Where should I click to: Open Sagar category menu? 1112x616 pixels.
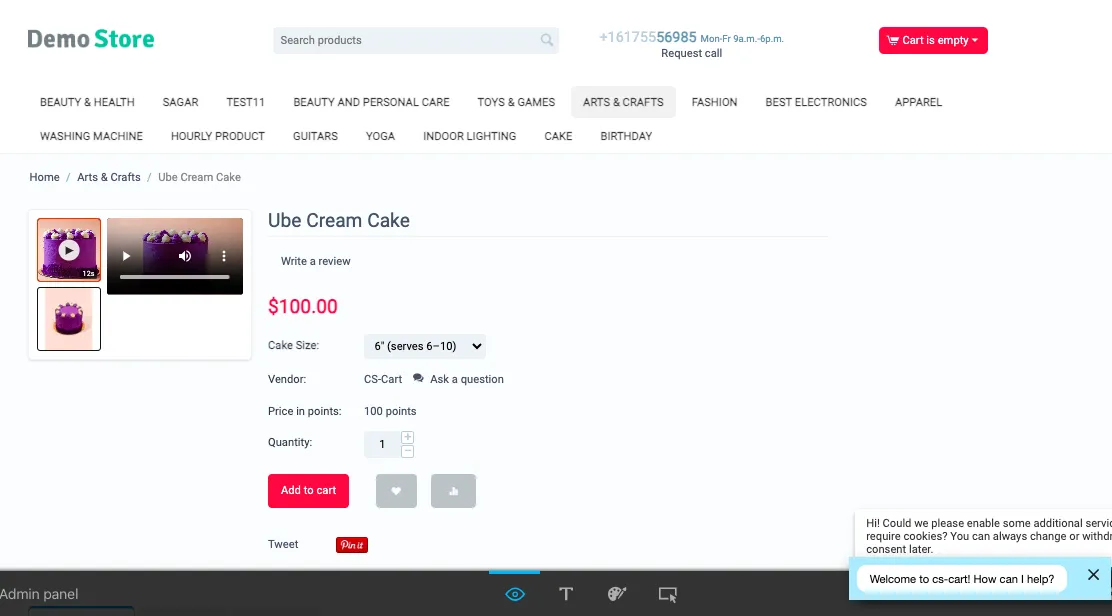(x=180, y=102)
